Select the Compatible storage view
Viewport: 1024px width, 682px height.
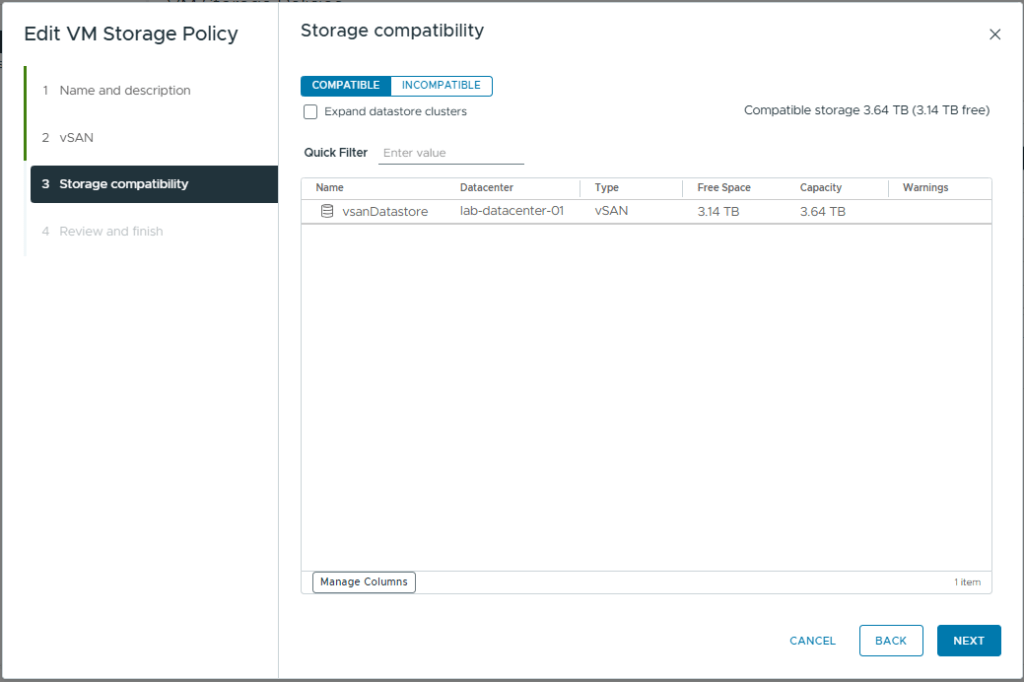click(345, 86)
